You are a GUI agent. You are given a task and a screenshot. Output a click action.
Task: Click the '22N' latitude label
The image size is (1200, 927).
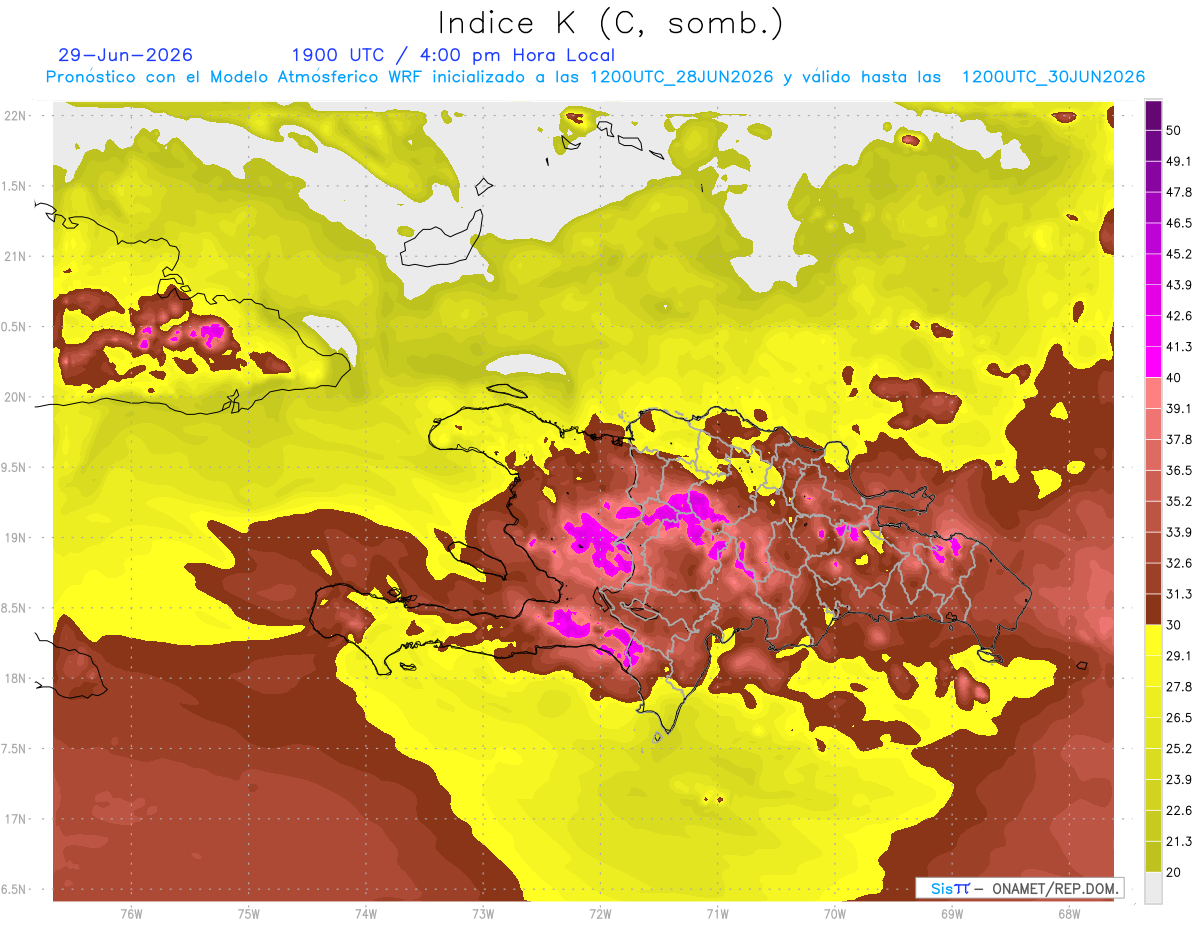pos(14,115)
